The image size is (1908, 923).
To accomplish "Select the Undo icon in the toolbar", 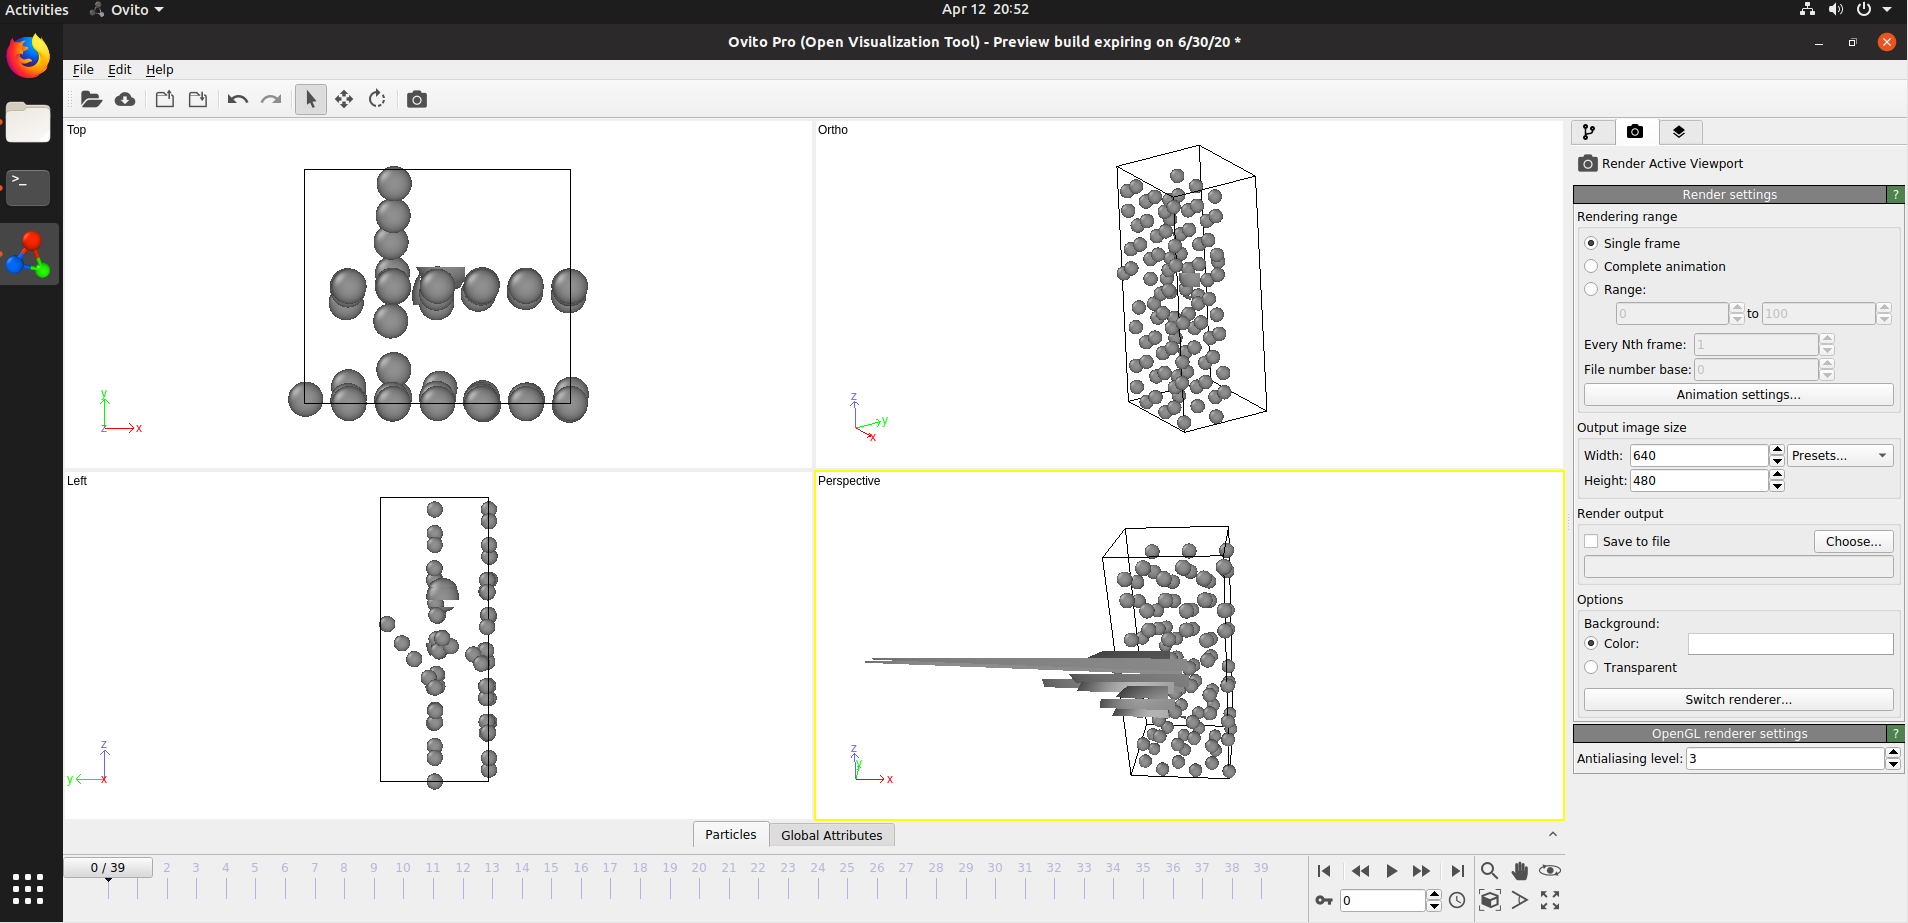I will pyautogui.click(x=237, y=99).
